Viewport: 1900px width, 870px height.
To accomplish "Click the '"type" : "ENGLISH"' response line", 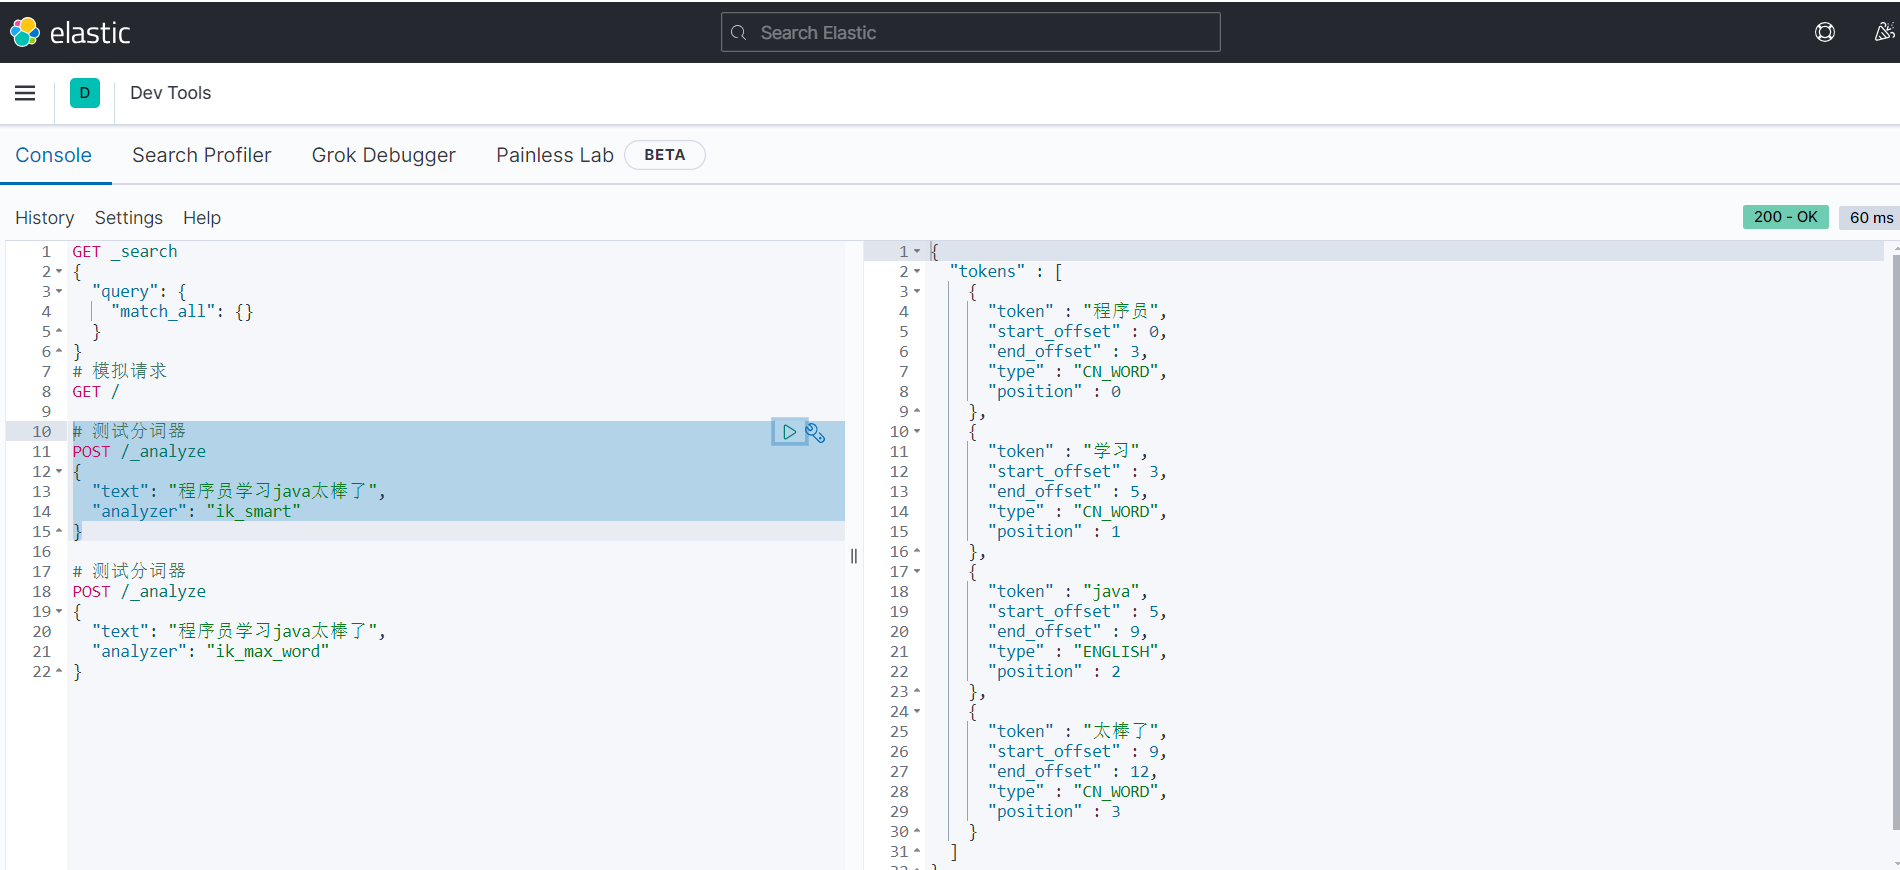I will pos(1078,652).
